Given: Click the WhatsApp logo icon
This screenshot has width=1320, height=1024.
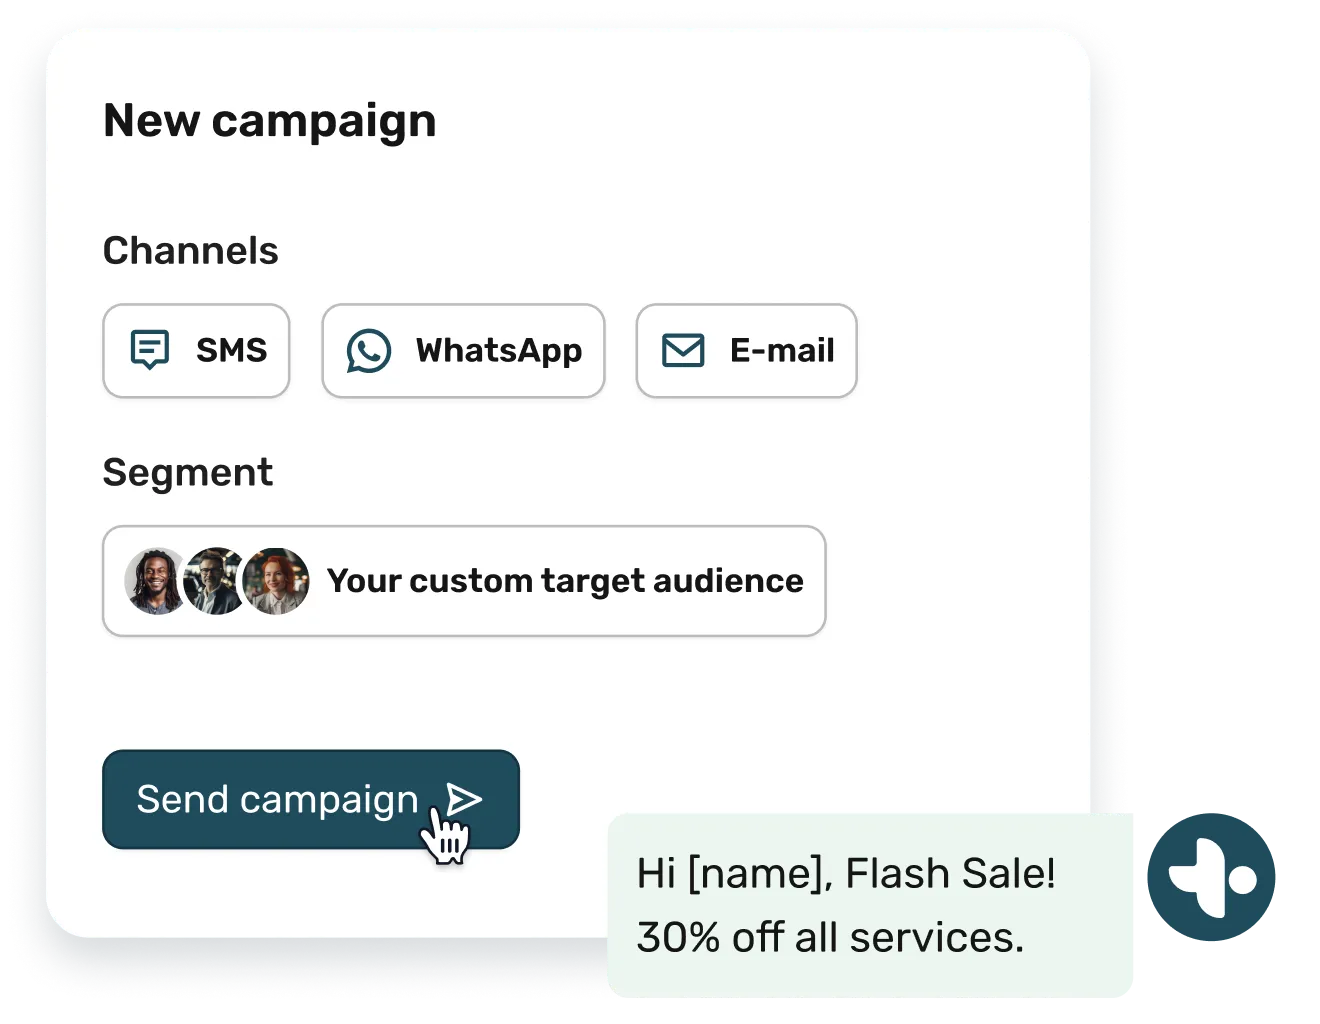Looking at the screenshot, I should pos(370,350).
